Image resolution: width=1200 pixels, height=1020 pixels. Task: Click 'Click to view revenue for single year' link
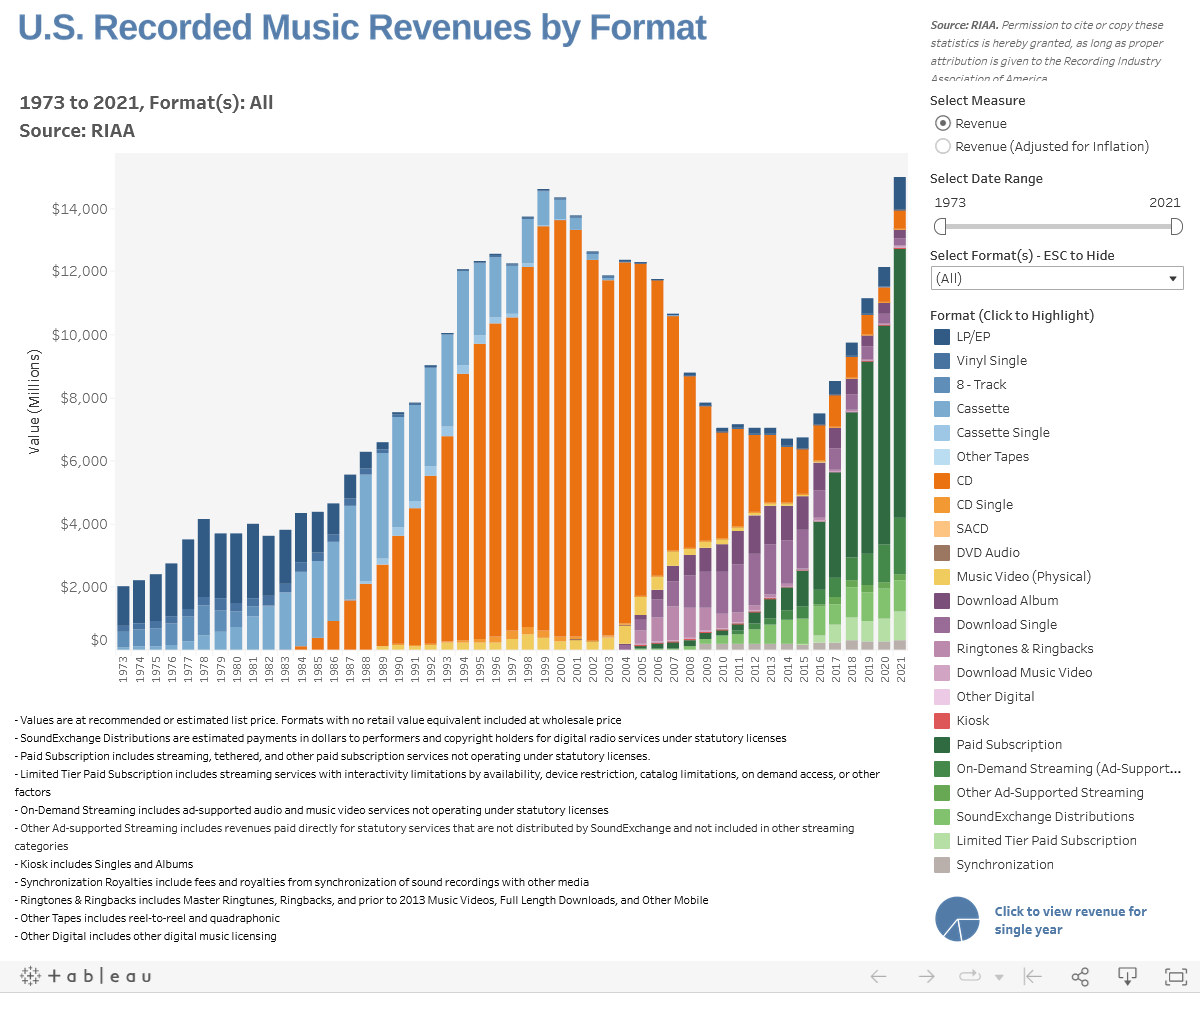(1070, 920)
